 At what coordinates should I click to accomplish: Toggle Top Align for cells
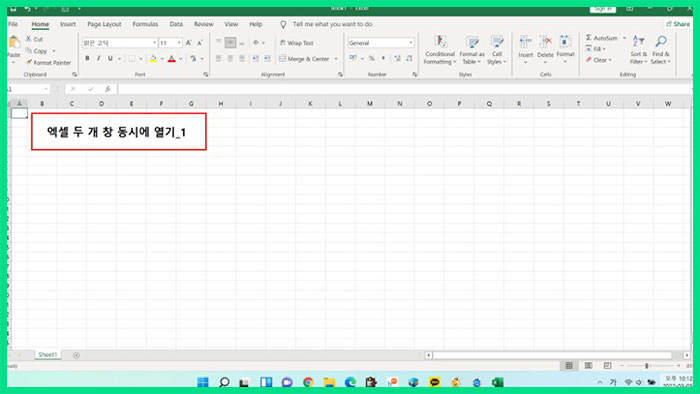pyautogui.click(x=218, y=42)
